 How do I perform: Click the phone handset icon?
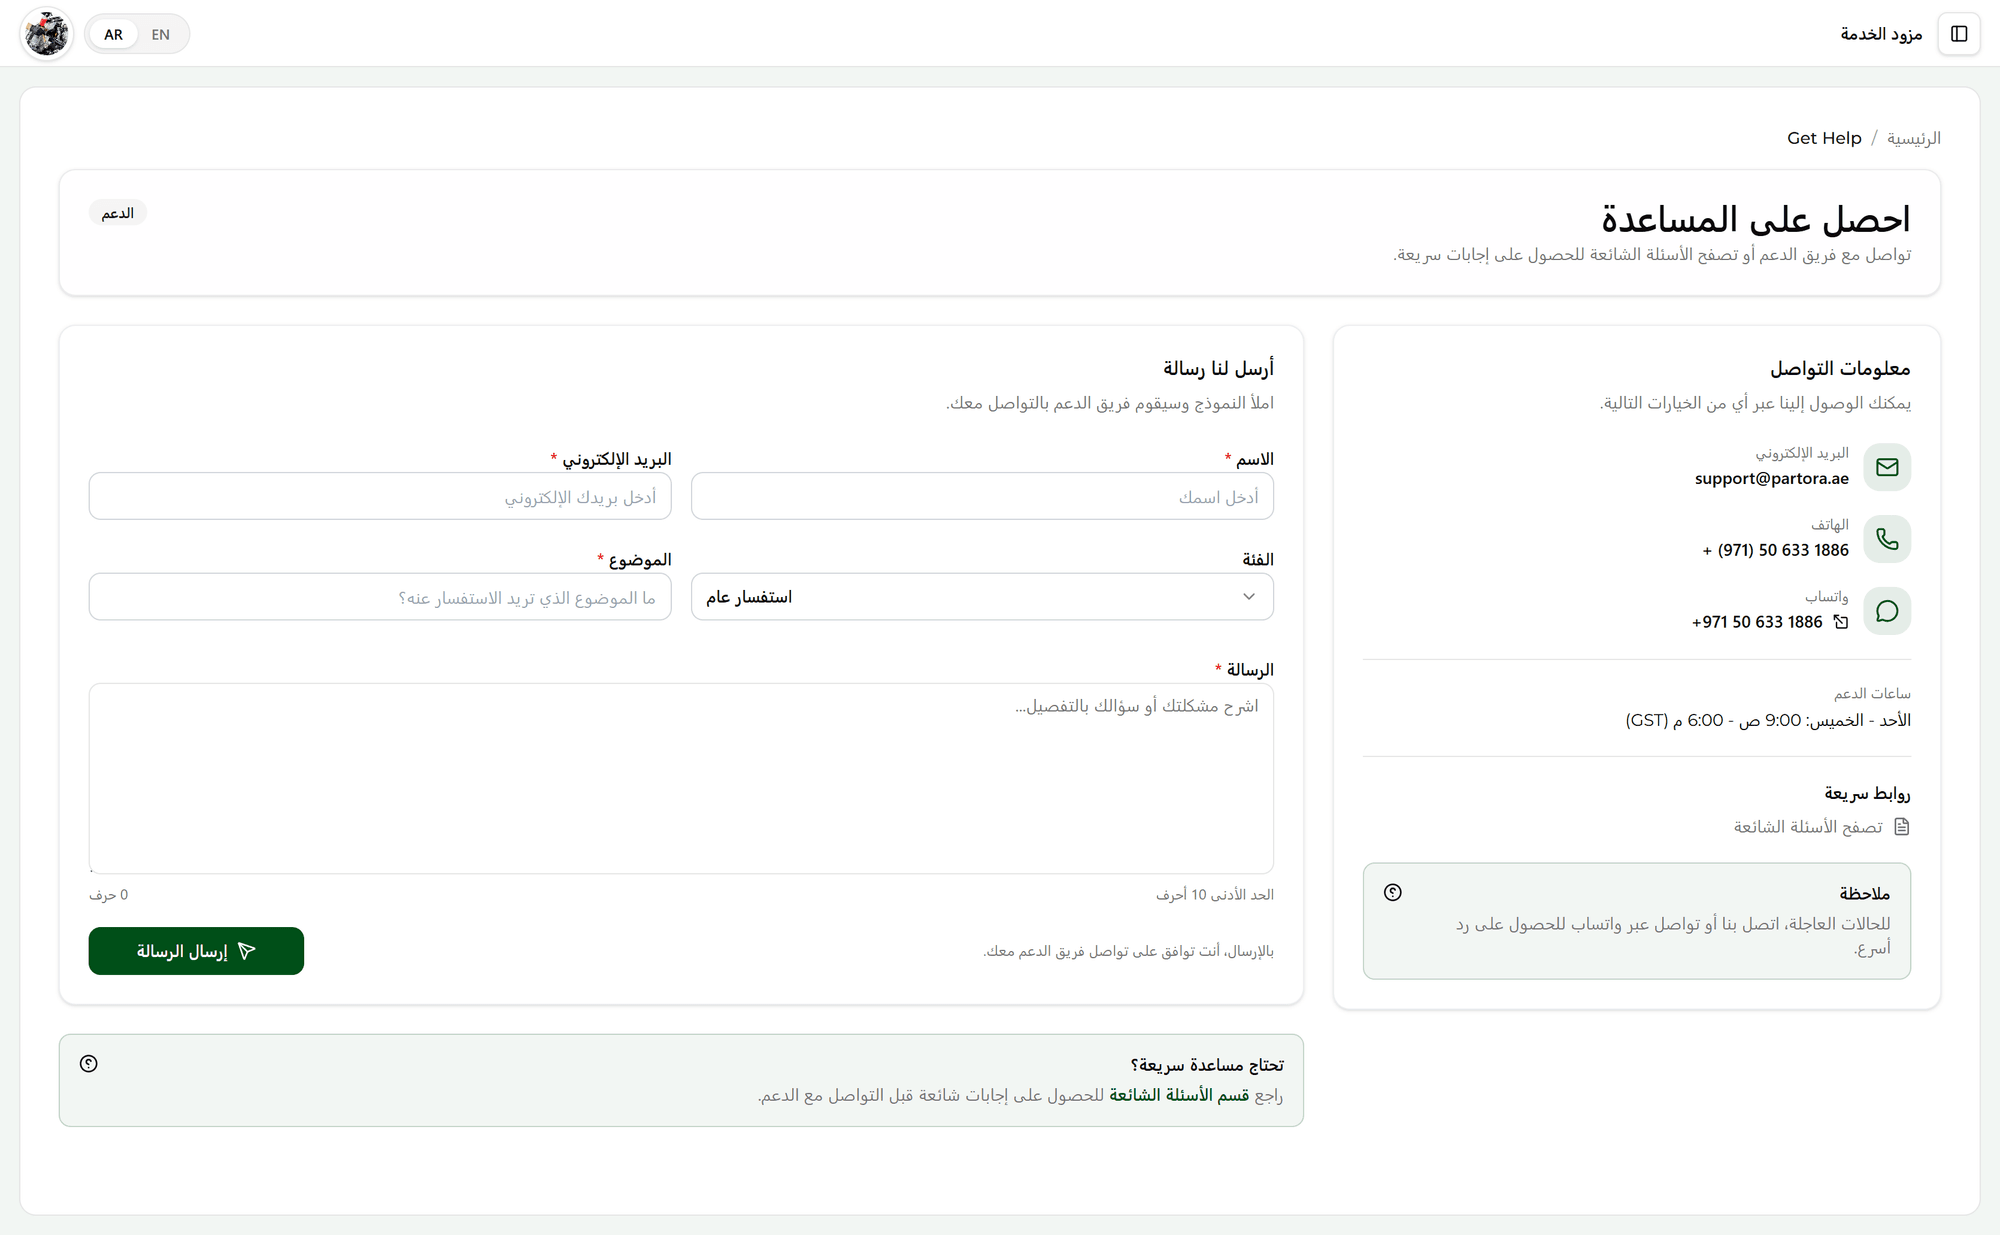[x=1887, y=539]
